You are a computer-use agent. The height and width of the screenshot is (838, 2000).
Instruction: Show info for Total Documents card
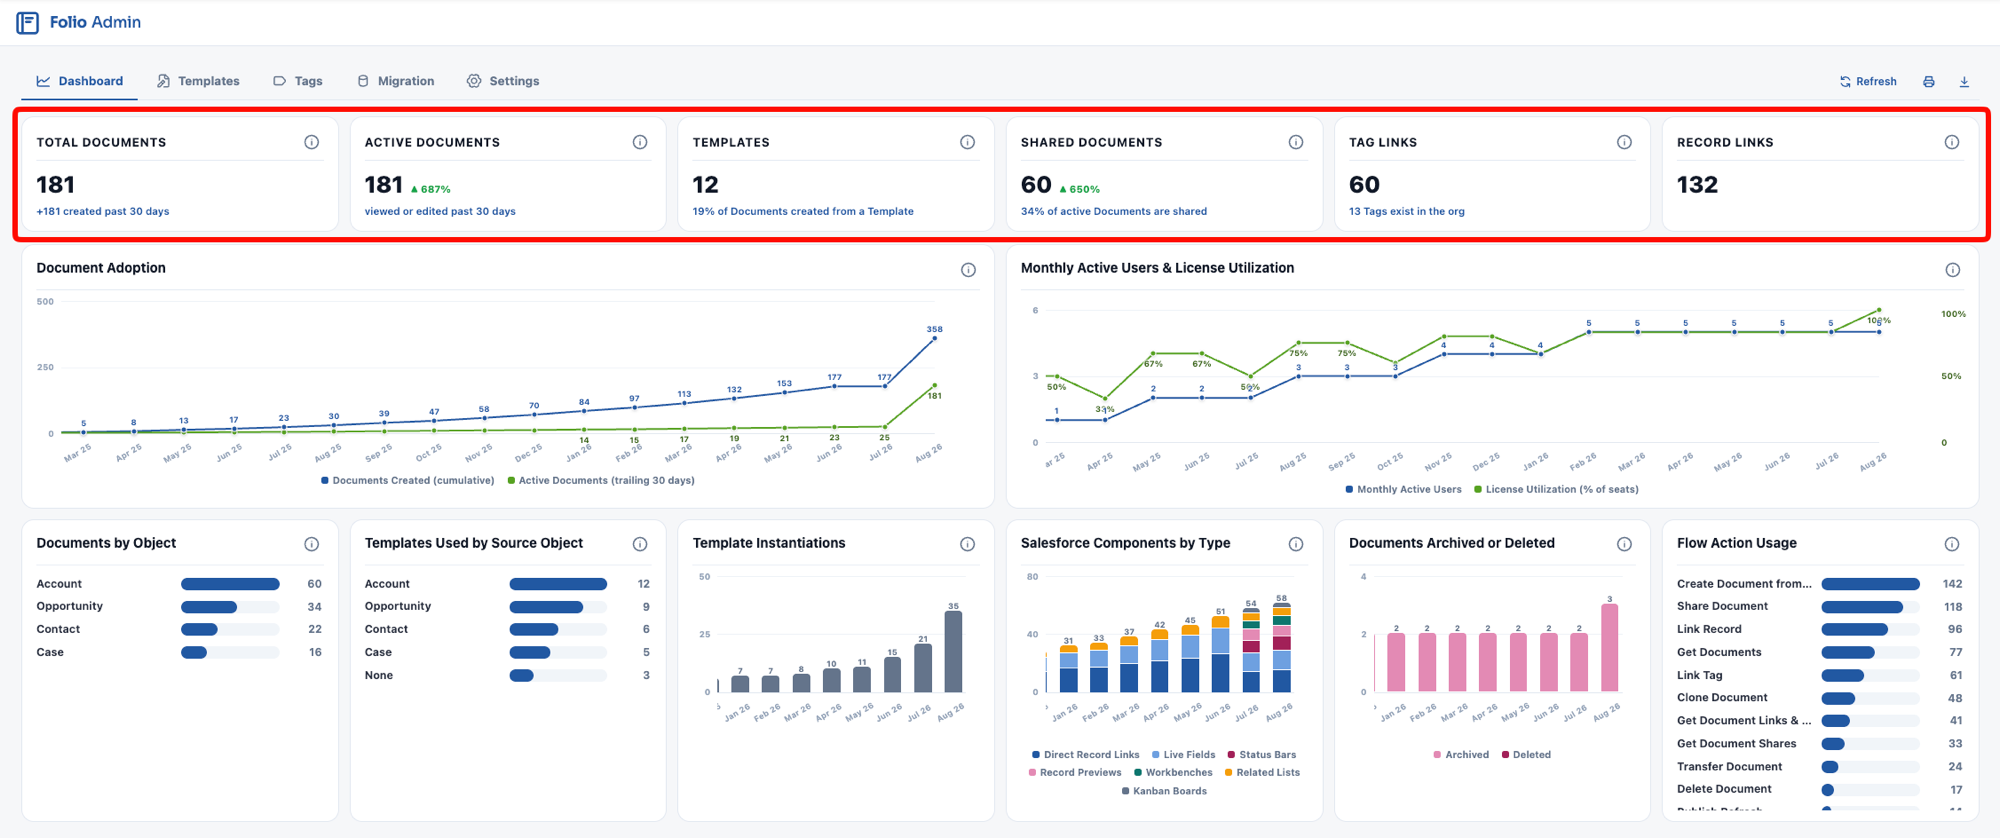(x=312, y=143)
